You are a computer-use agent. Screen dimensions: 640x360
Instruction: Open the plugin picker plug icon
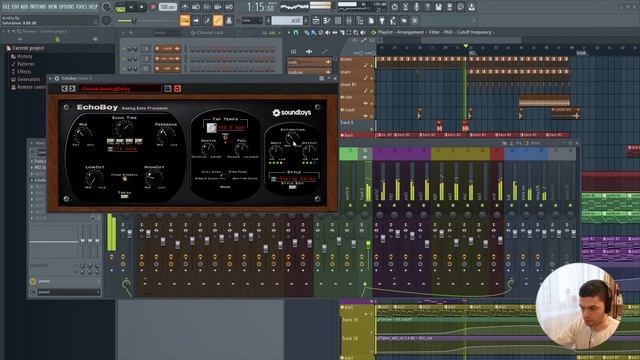click(x=382, y=20)
